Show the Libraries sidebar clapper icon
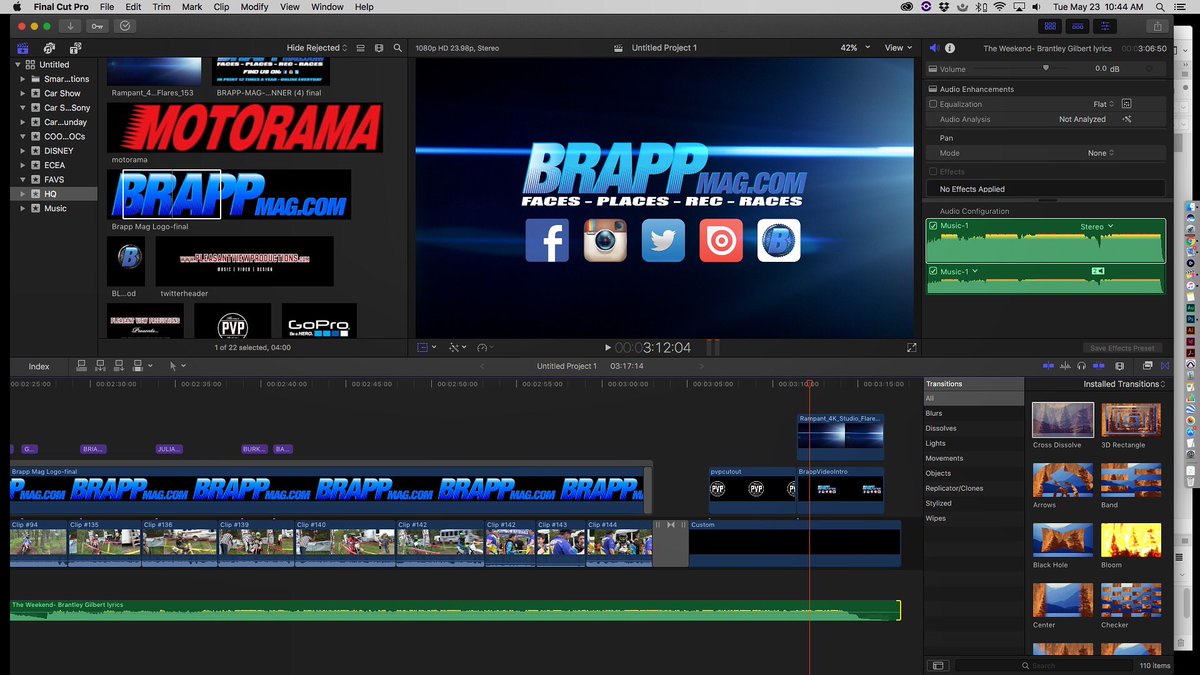The width and height of the screenshot is (1200, 675). [x=23, y=48]
